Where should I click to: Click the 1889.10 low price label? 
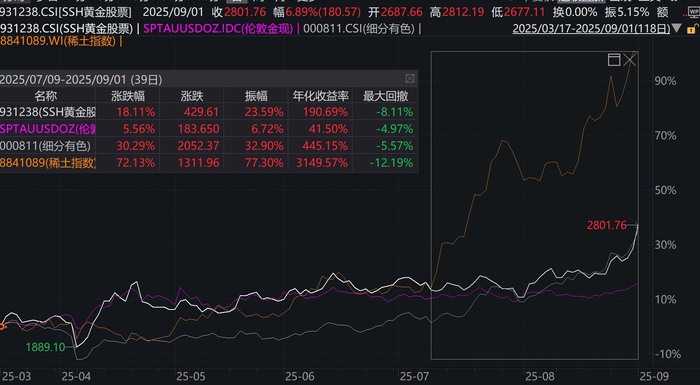(46, 347)
